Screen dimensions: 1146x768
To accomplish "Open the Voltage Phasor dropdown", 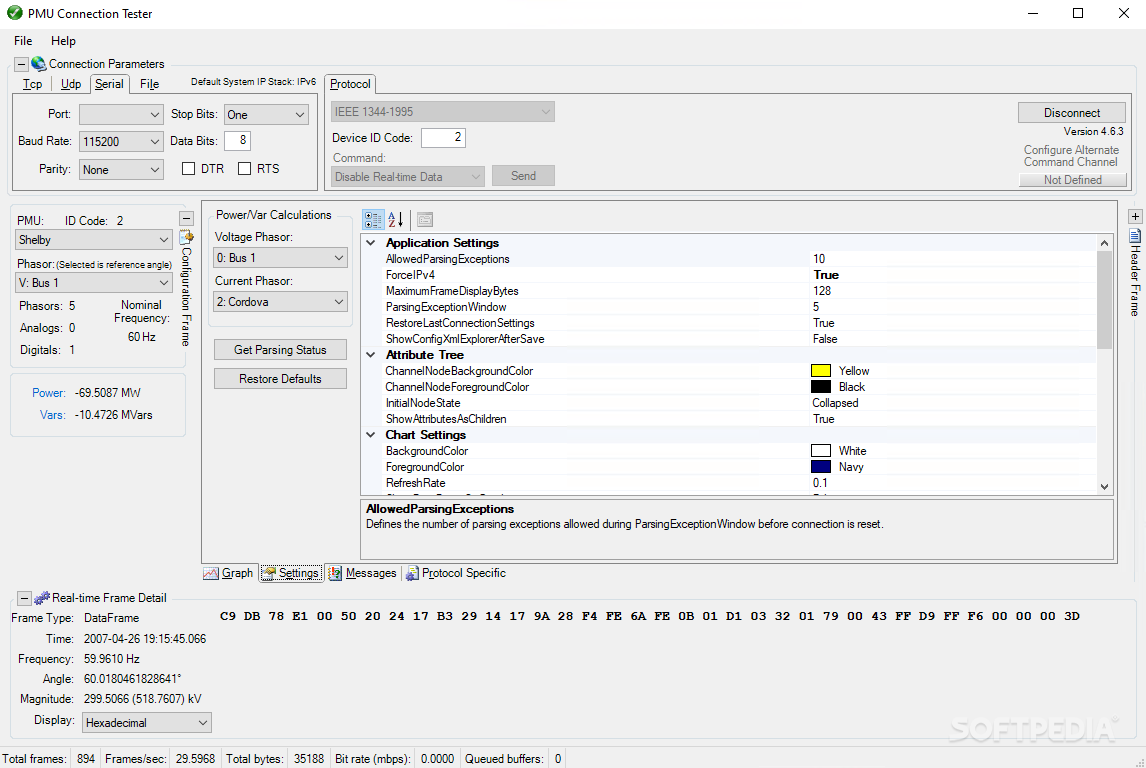I will [x=281, y=258].
